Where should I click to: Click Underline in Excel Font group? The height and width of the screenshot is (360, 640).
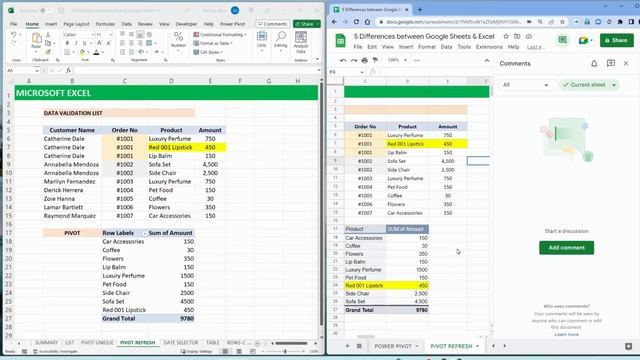pyautogui.click(x=84, y=43)
